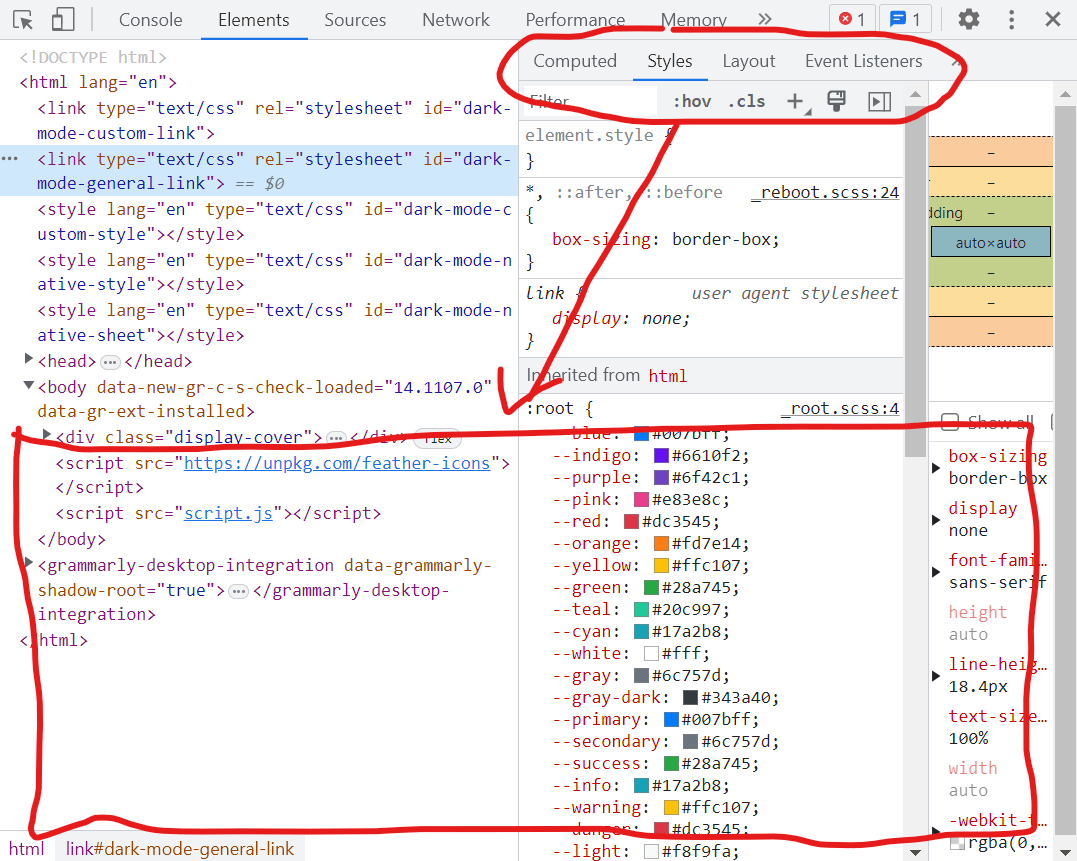Image resolution: width=1077 pixels, height=861 pixels.
Task: Click the blue message count badge
Action: (x=905, y=19)
